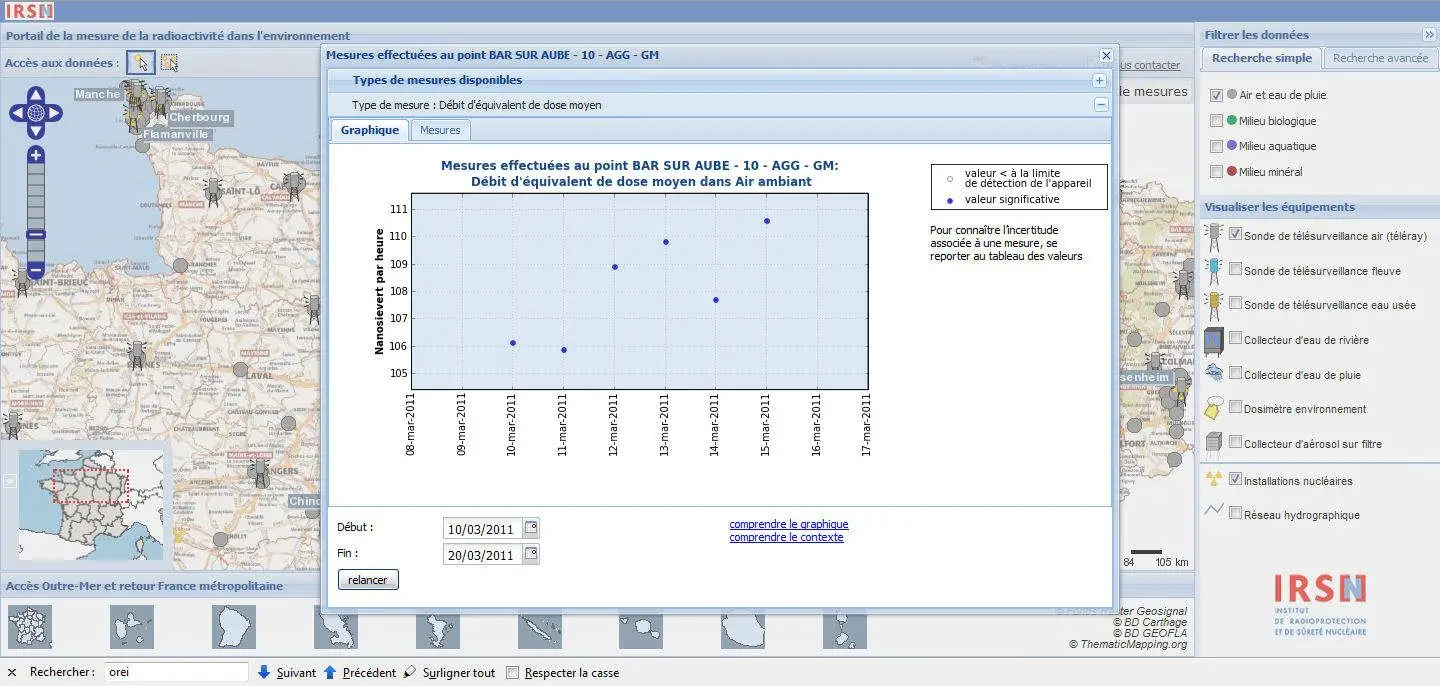Zoom out with the bottom minus map button
This screenshot has height=686, width=1440.
point(36,270)
